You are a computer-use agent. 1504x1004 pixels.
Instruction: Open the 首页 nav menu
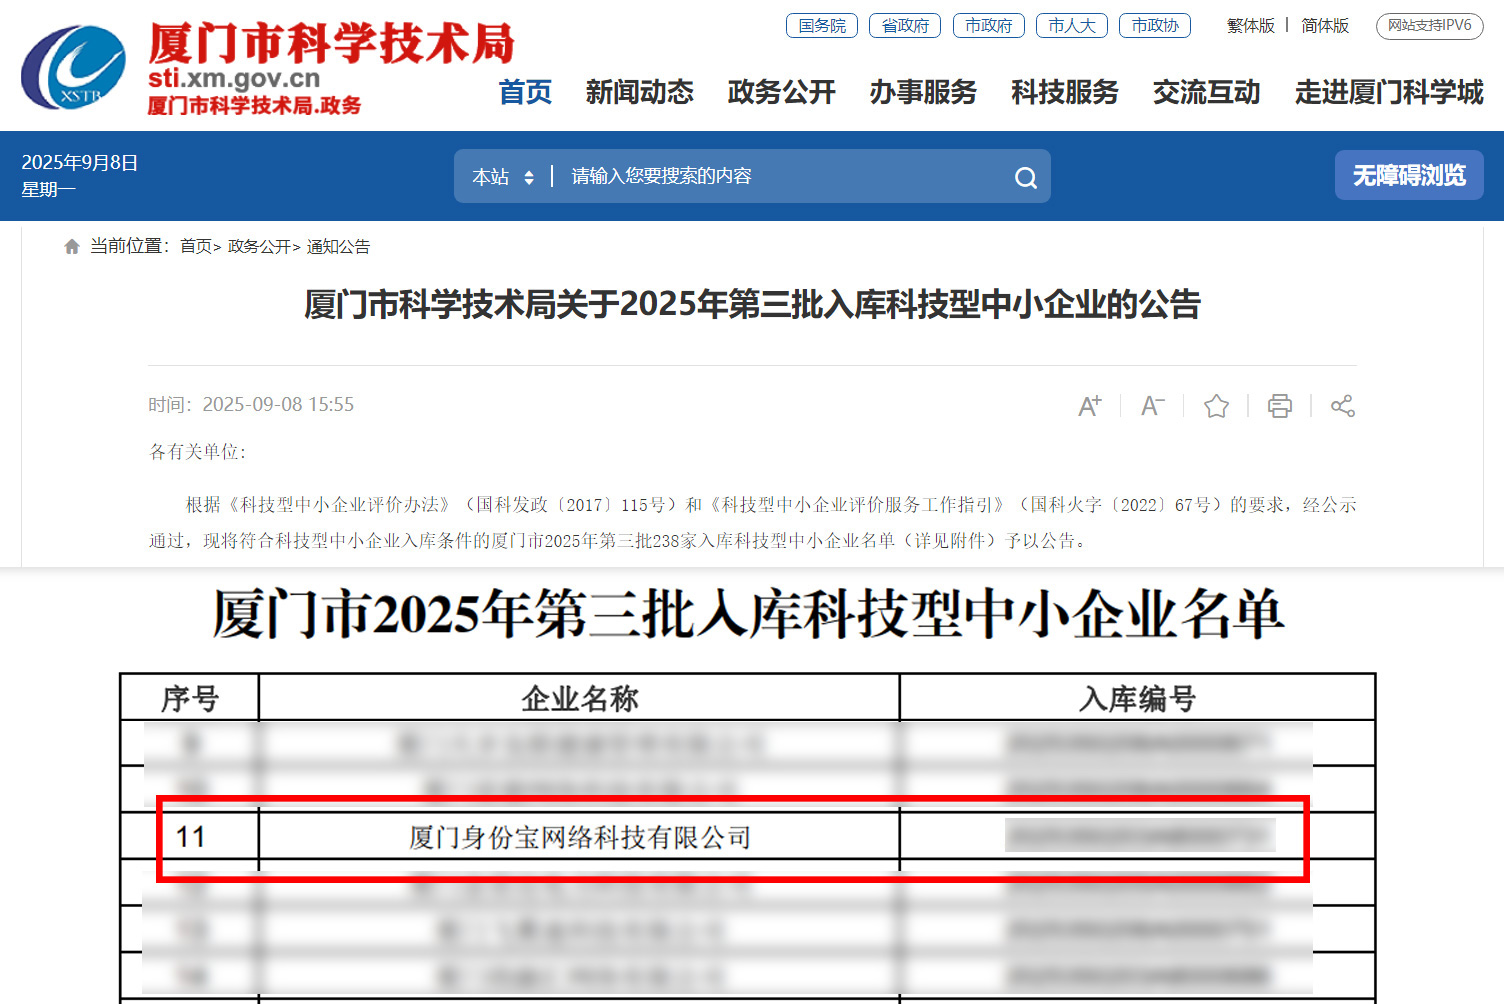(525, 92)
